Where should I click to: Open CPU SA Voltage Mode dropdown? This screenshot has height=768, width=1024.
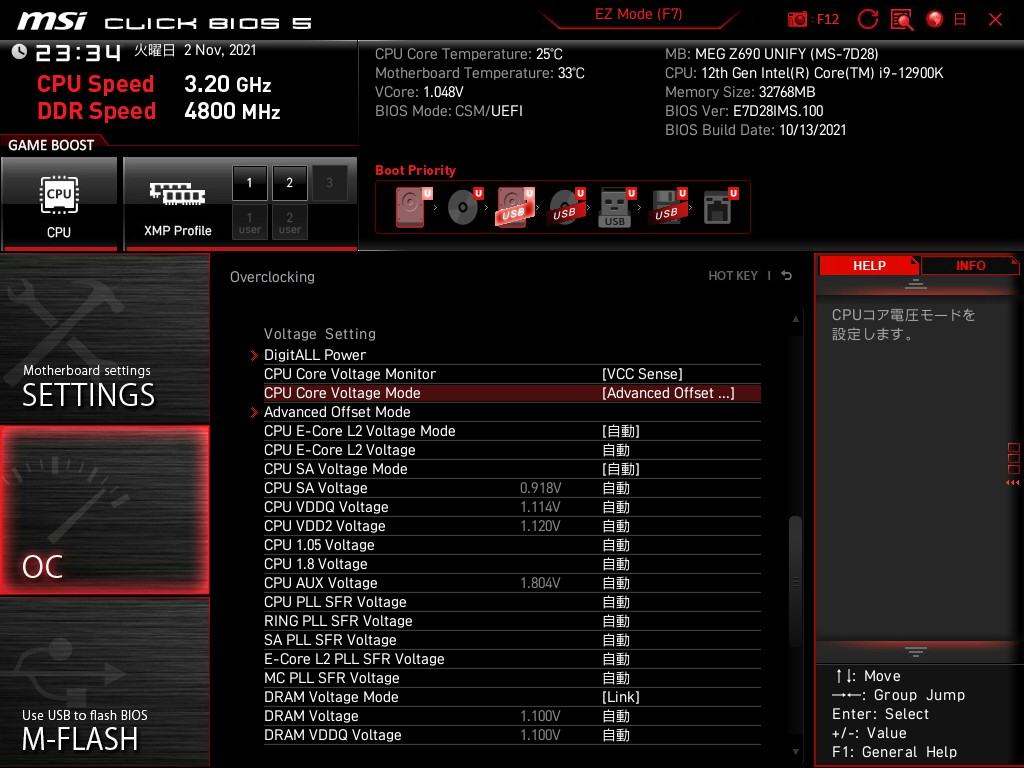(620, 469)
